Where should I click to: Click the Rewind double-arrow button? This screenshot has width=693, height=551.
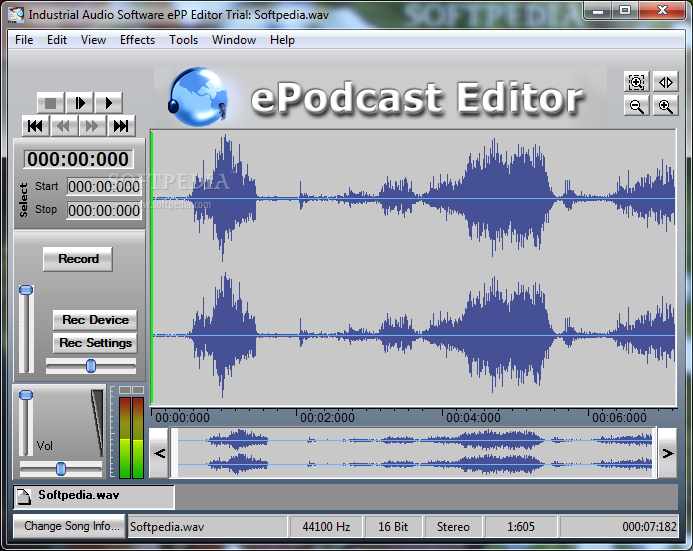pyautogui.click(x=64, y=126)
